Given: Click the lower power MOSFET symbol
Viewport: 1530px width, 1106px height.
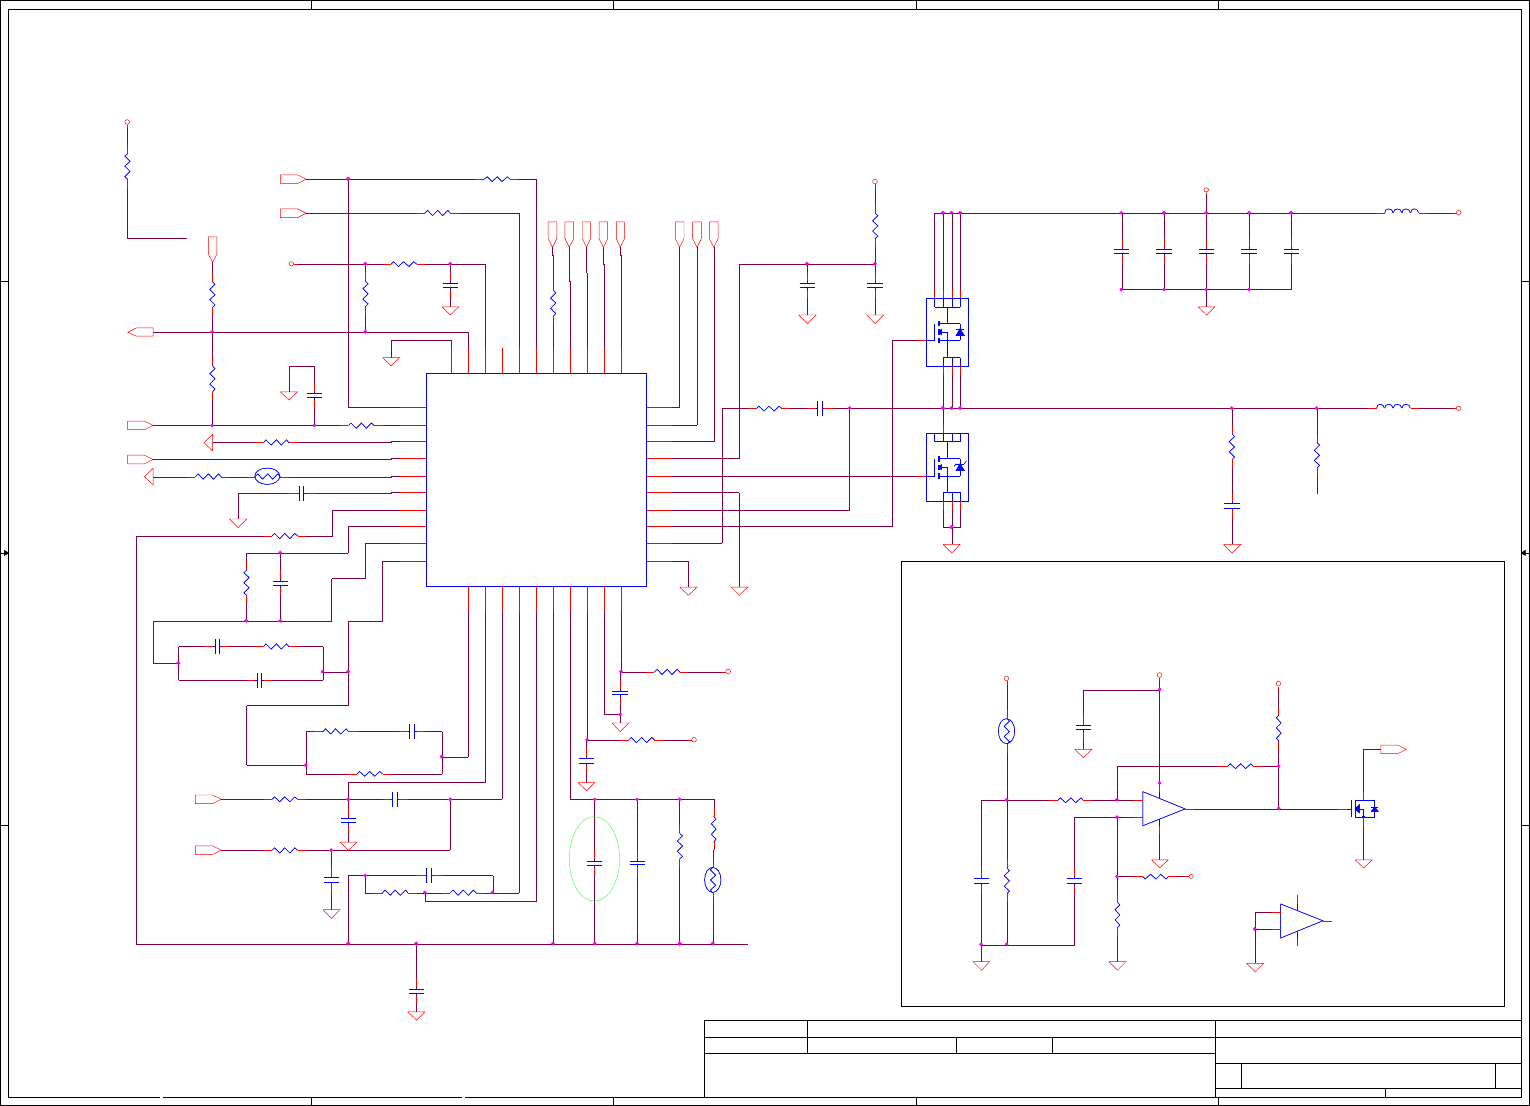Looking at the screenshot, I should point(947,467).
